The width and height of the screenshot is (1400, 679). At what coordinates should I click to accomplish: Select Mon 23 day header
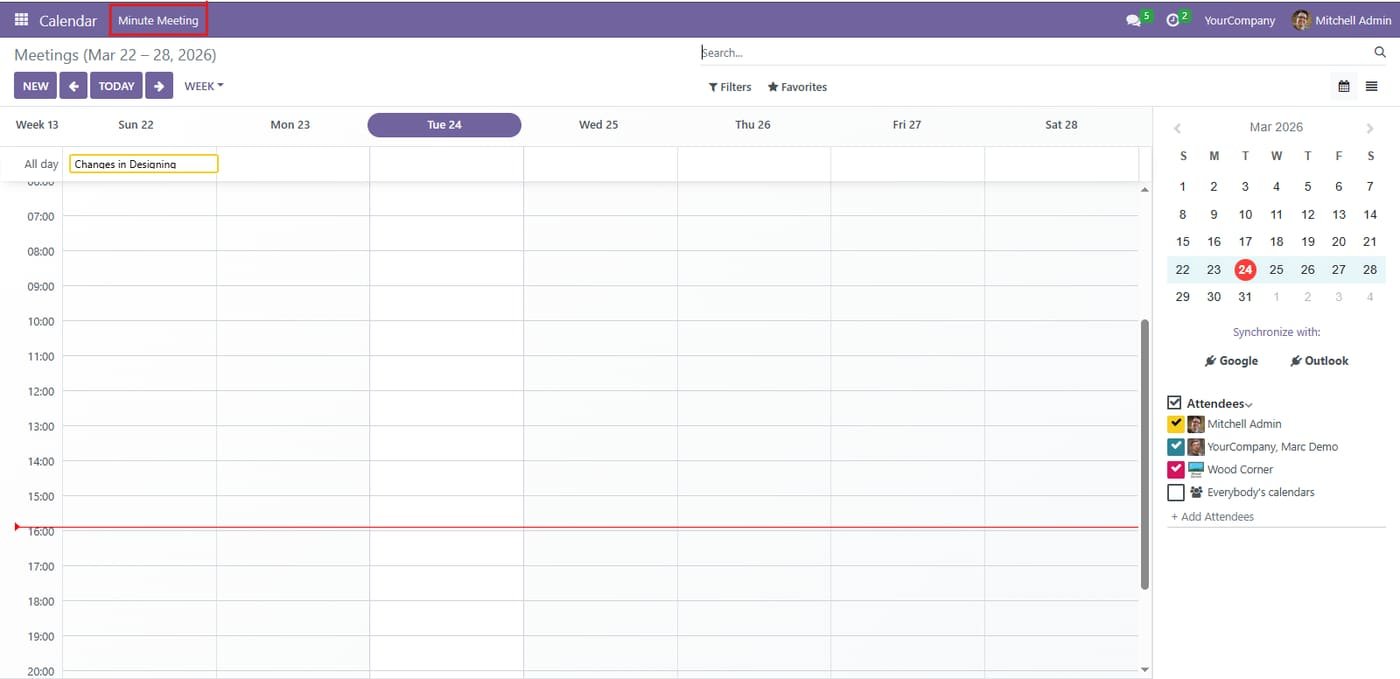point(290,125)
